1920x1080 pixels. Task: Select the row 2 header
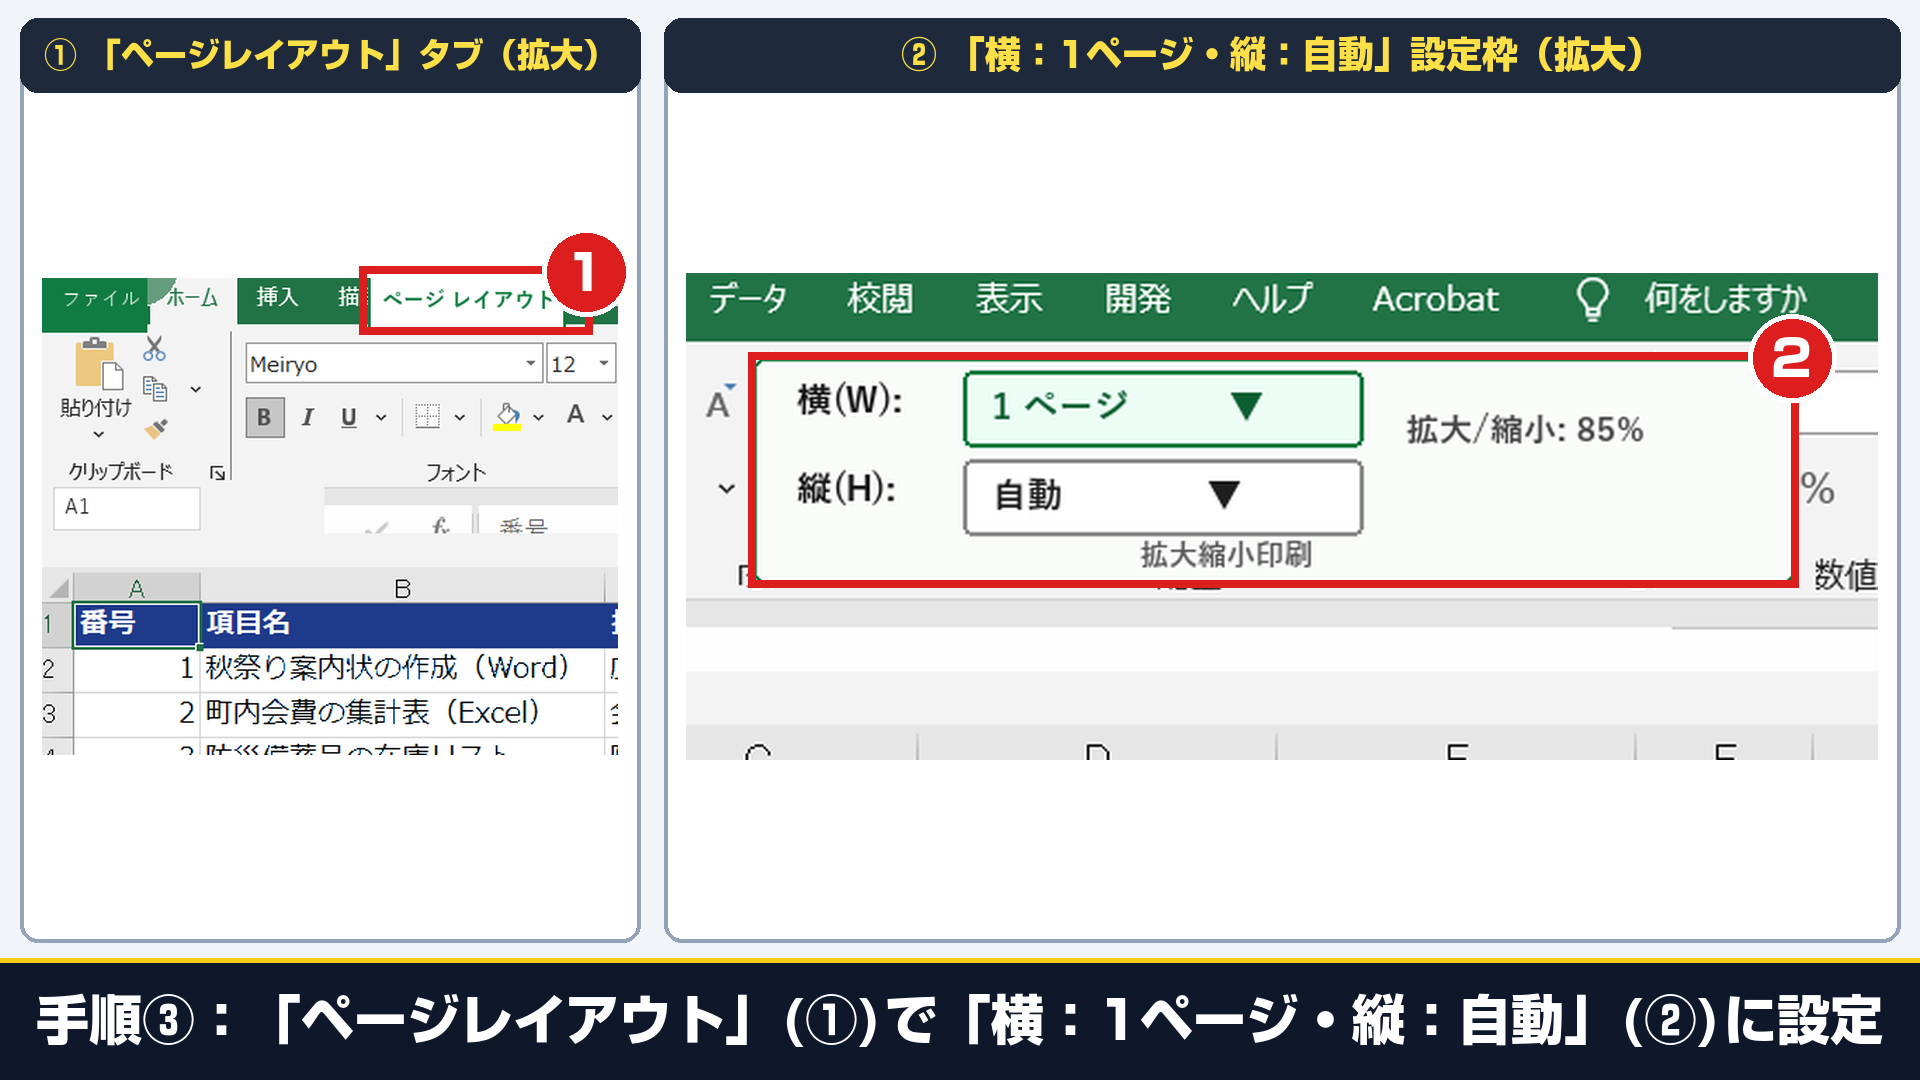click(57, 669)
